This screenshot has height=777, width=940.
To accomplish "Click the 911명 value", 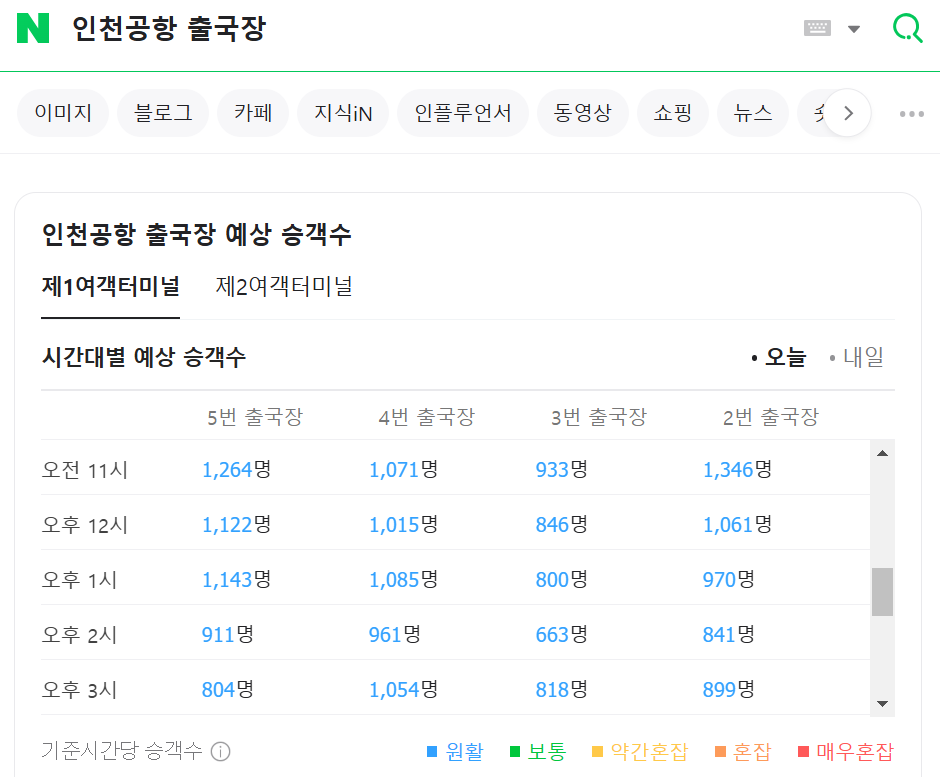I will point(228,634).
